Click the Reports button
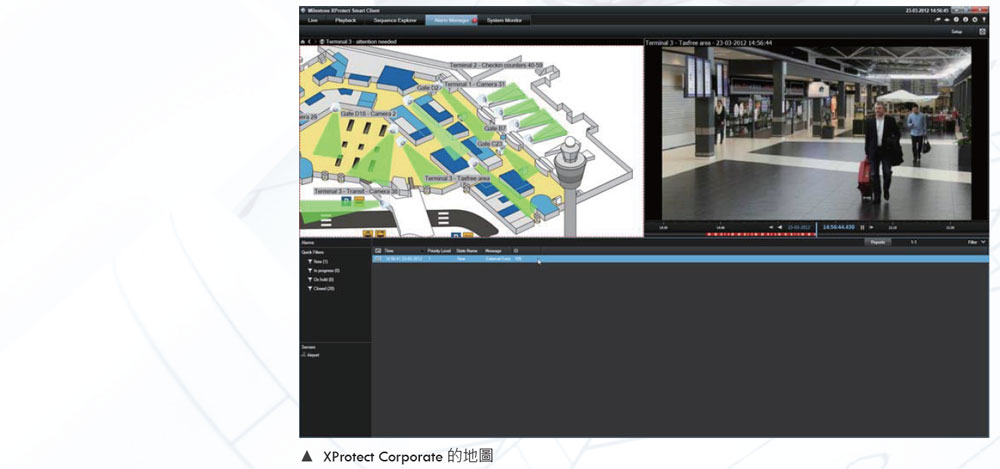 pos(878,242)
